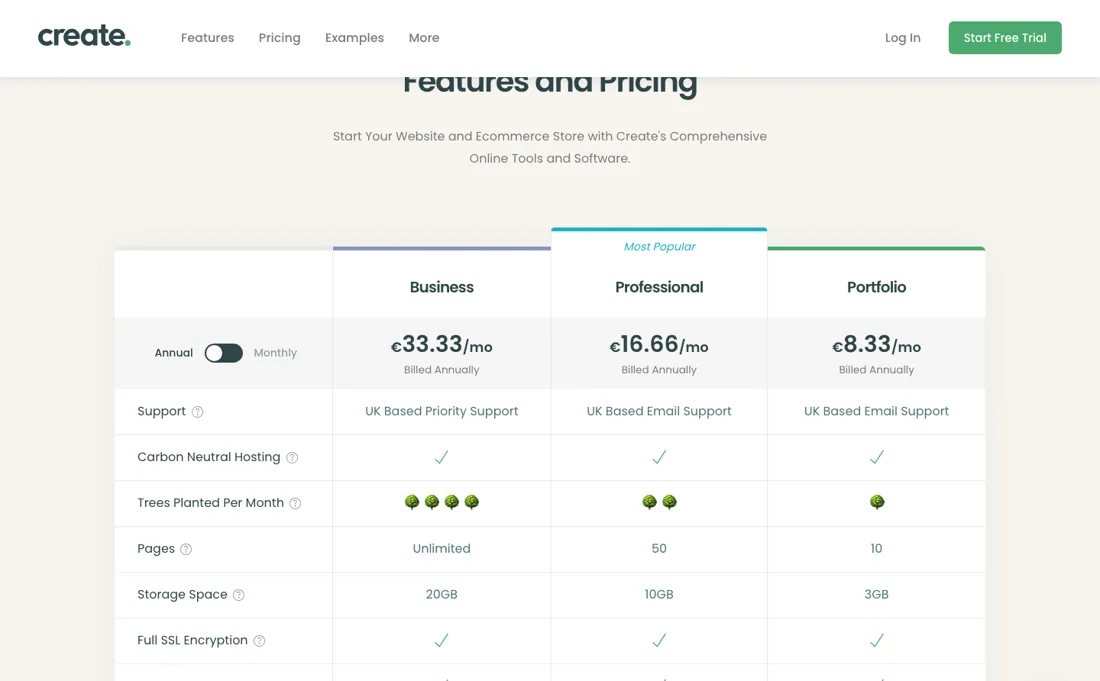1100x681 pixels.
Task: Click the help icon next to Pages
Action: (x=186, y=549)
